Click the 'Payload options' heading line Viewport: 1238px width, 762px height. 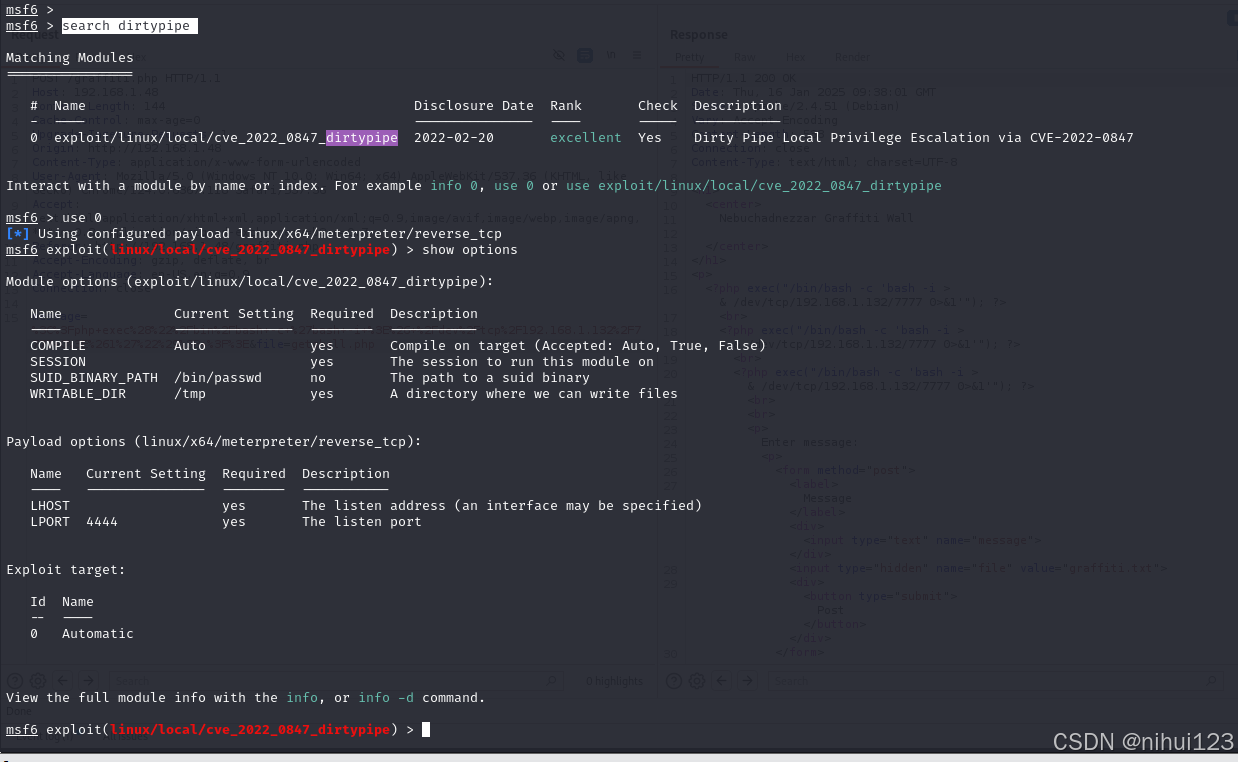(214, 441)
